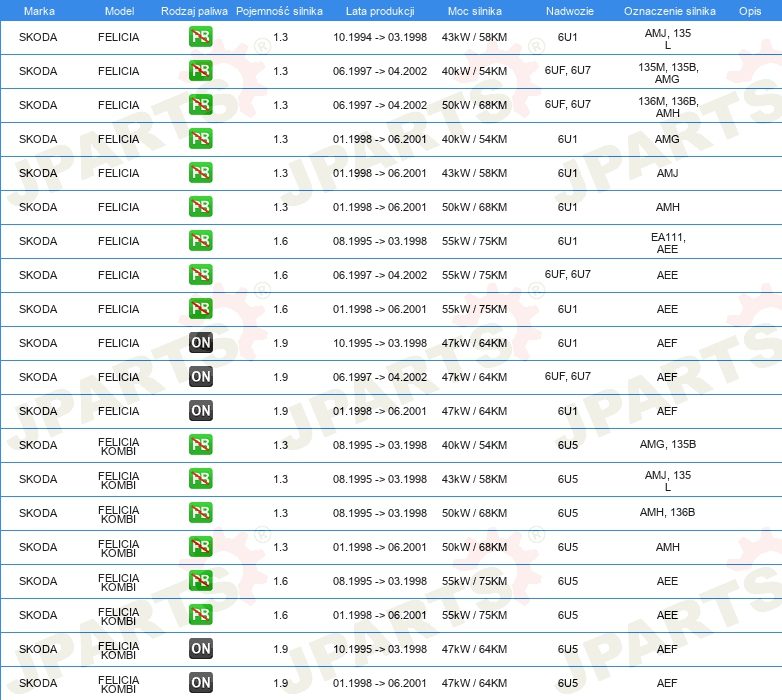Image resolution: width=782 pixels, height=700 pixels.
Task: Select 'AEF' code in the 1.9 6UF, 6U7 row
Action: pos(667,377)
